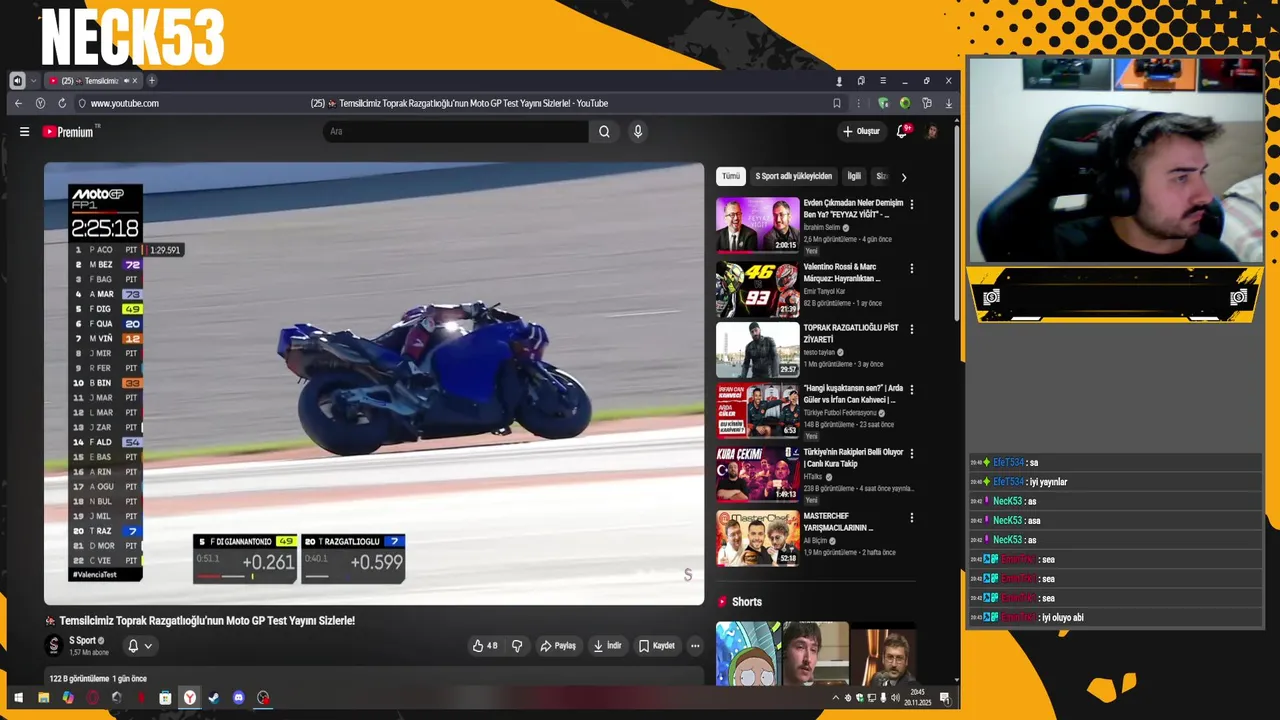Open browser tab list dropdown arrow
Screen dimensions: 1280x720
point(34,81)
